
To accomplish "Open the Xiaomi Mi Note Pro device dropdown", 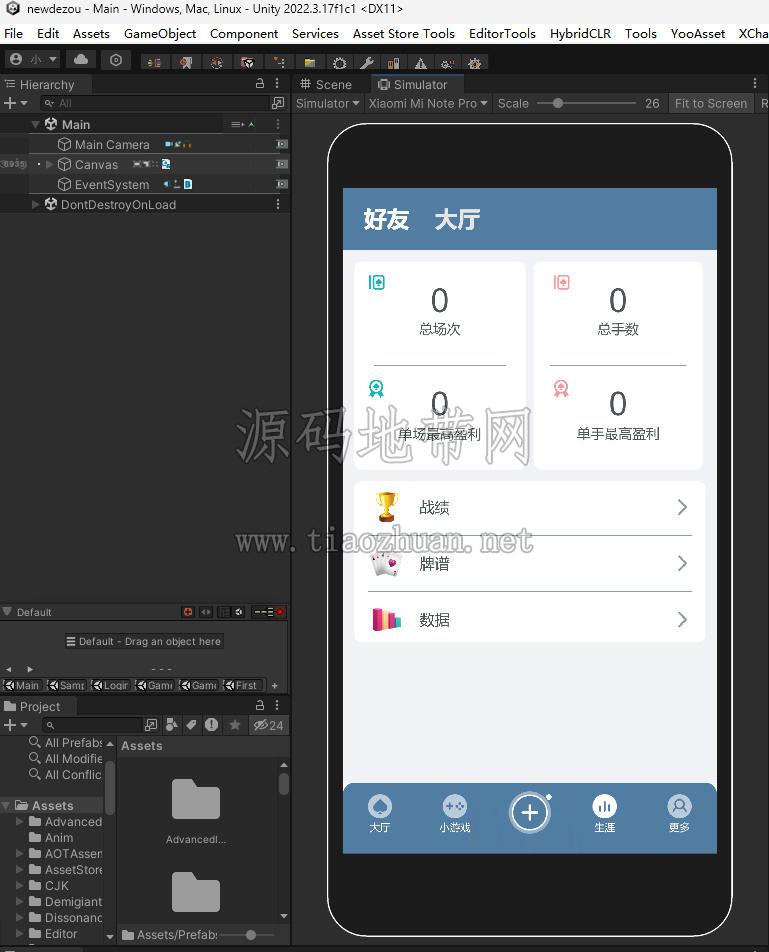I will pos(428,104).
